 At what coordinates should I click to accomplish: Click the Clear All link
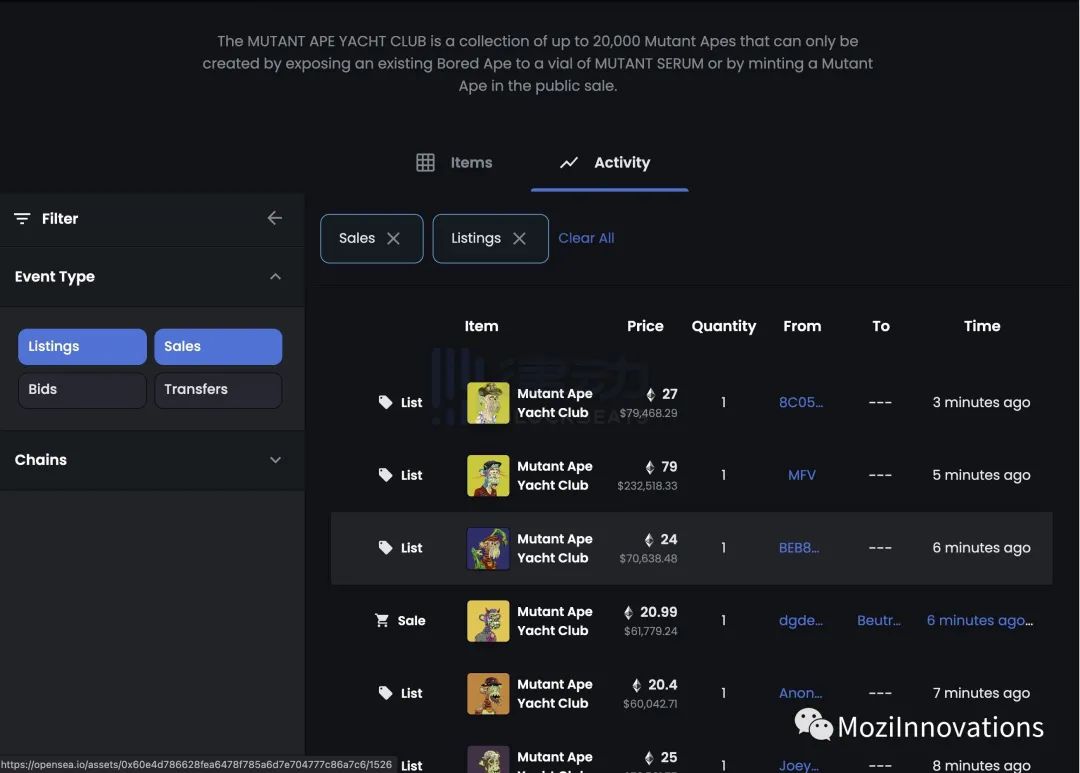click(x=586, y=238)
